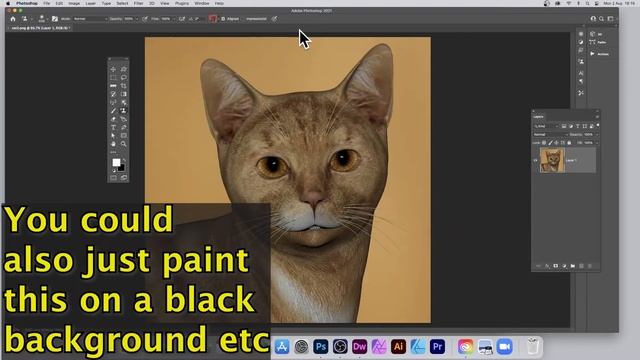Swap foreground and background colors
640x360 pixels.
(124, 159)
